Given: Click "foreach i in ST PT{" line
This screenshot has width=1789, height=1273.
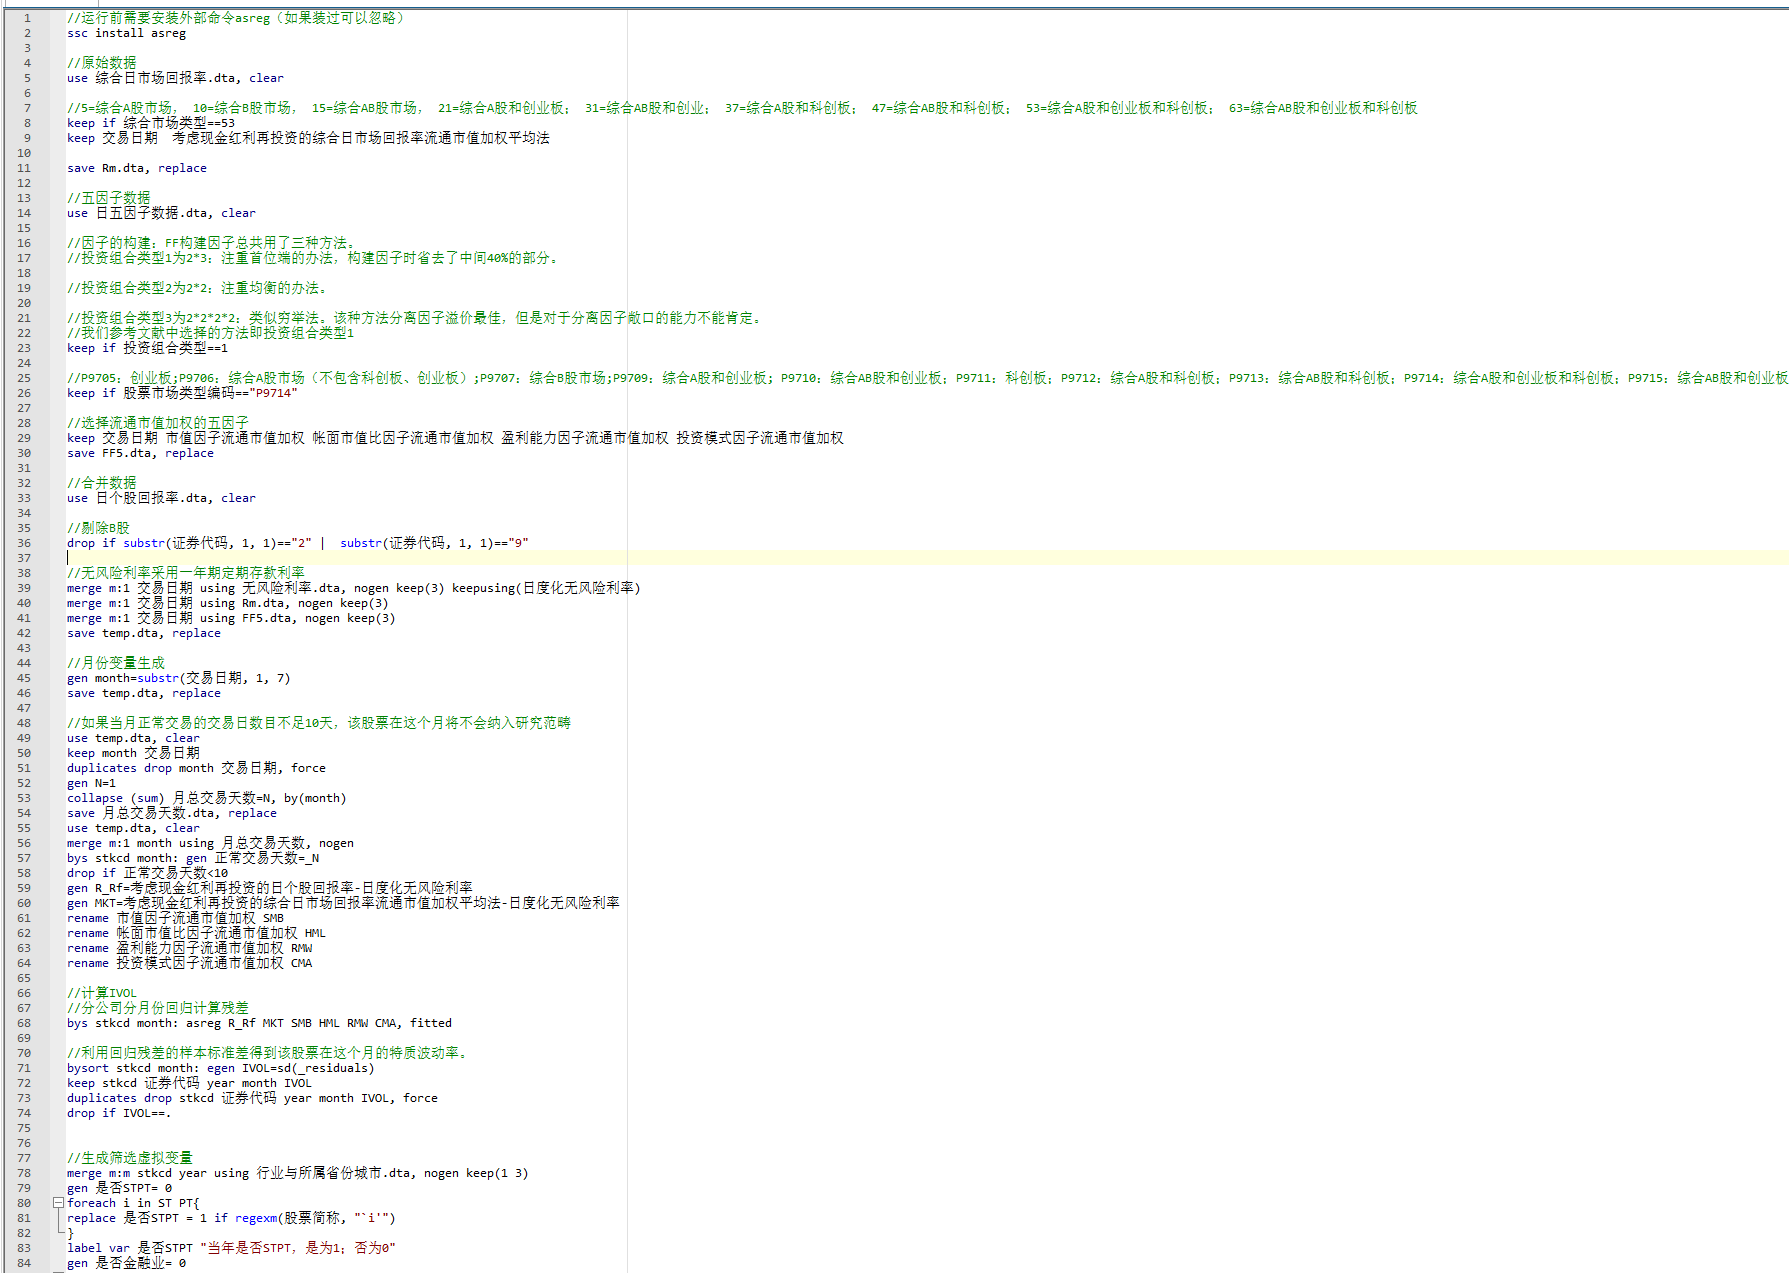Looking at the screenshot, I should (x=133, y=1203).
